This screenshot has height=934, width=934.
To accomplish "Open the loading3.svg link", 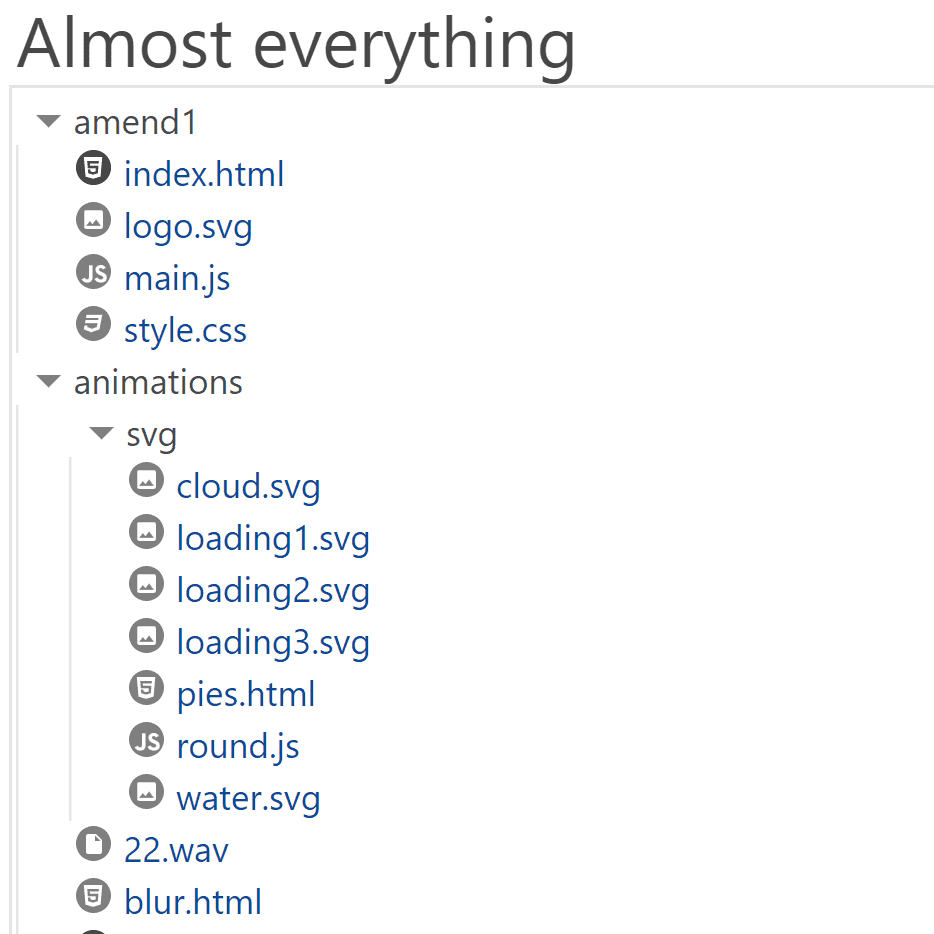I will 273,642.
